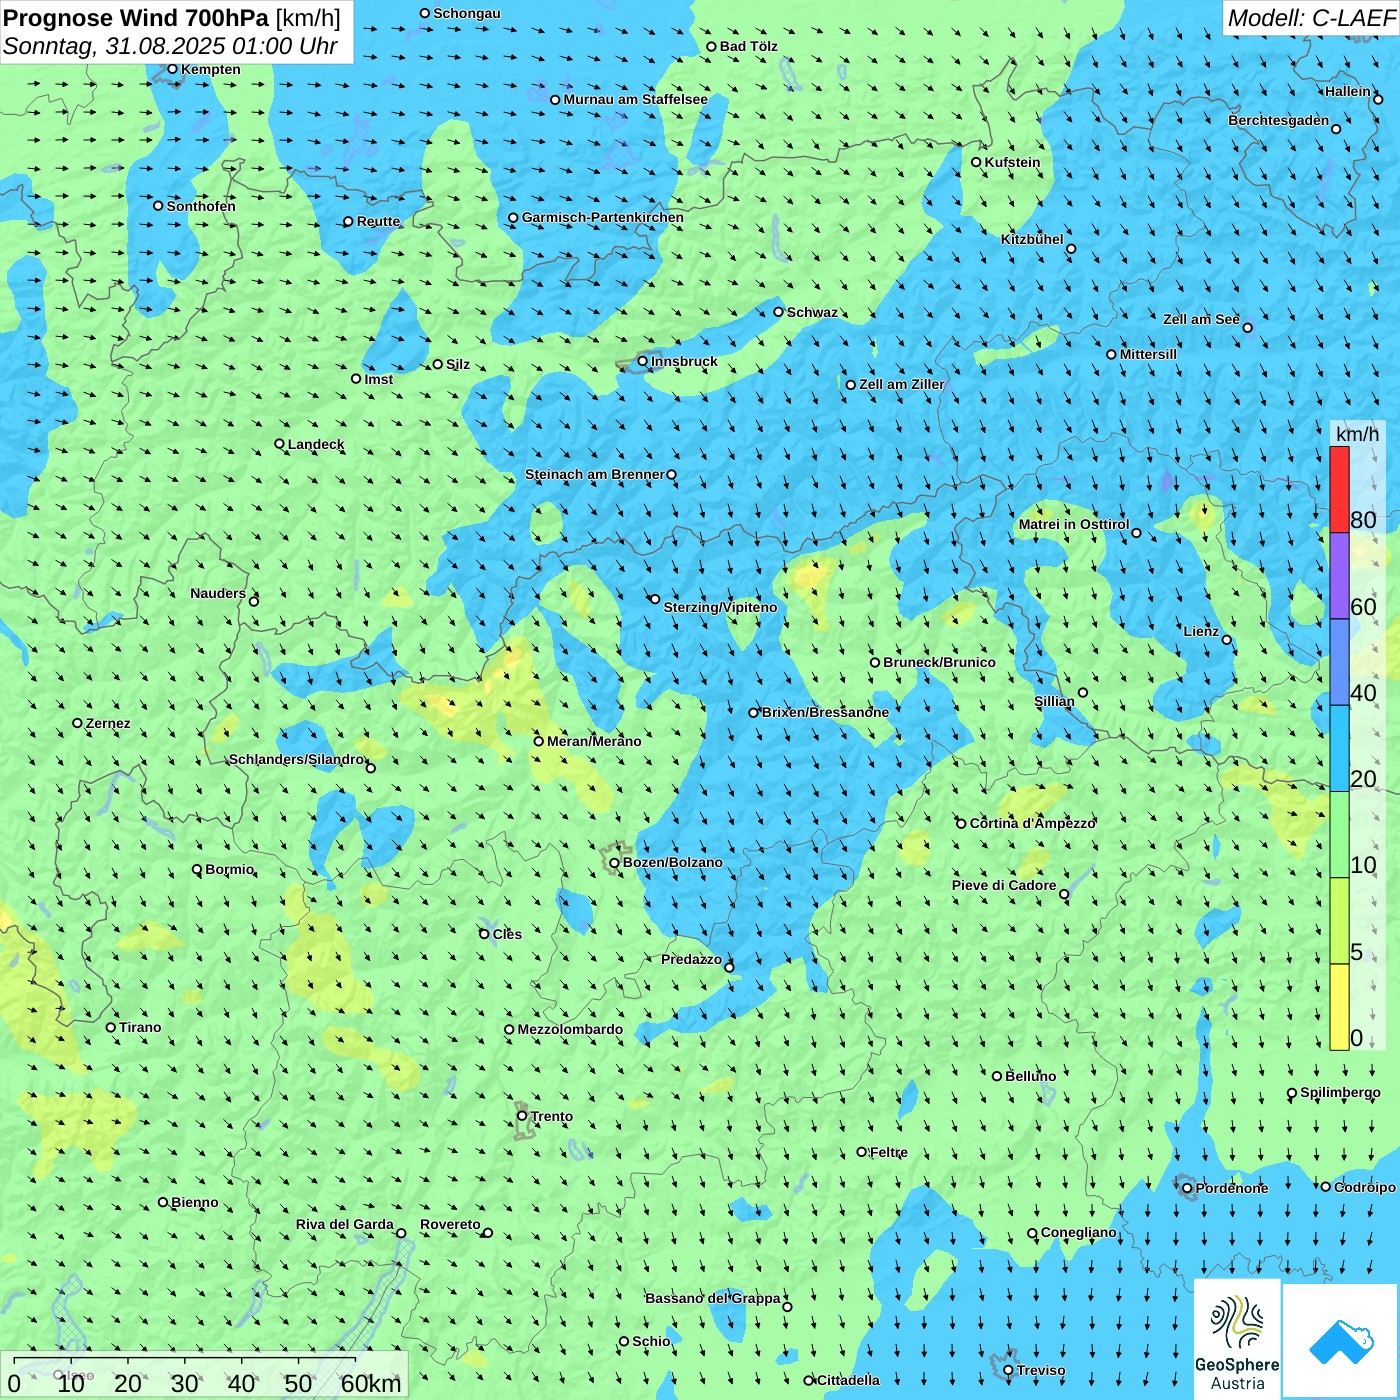The image size is (1400, 1400).
Task: Click the 'Bassano del Grappa' label
Action: tap(713, 1298)
